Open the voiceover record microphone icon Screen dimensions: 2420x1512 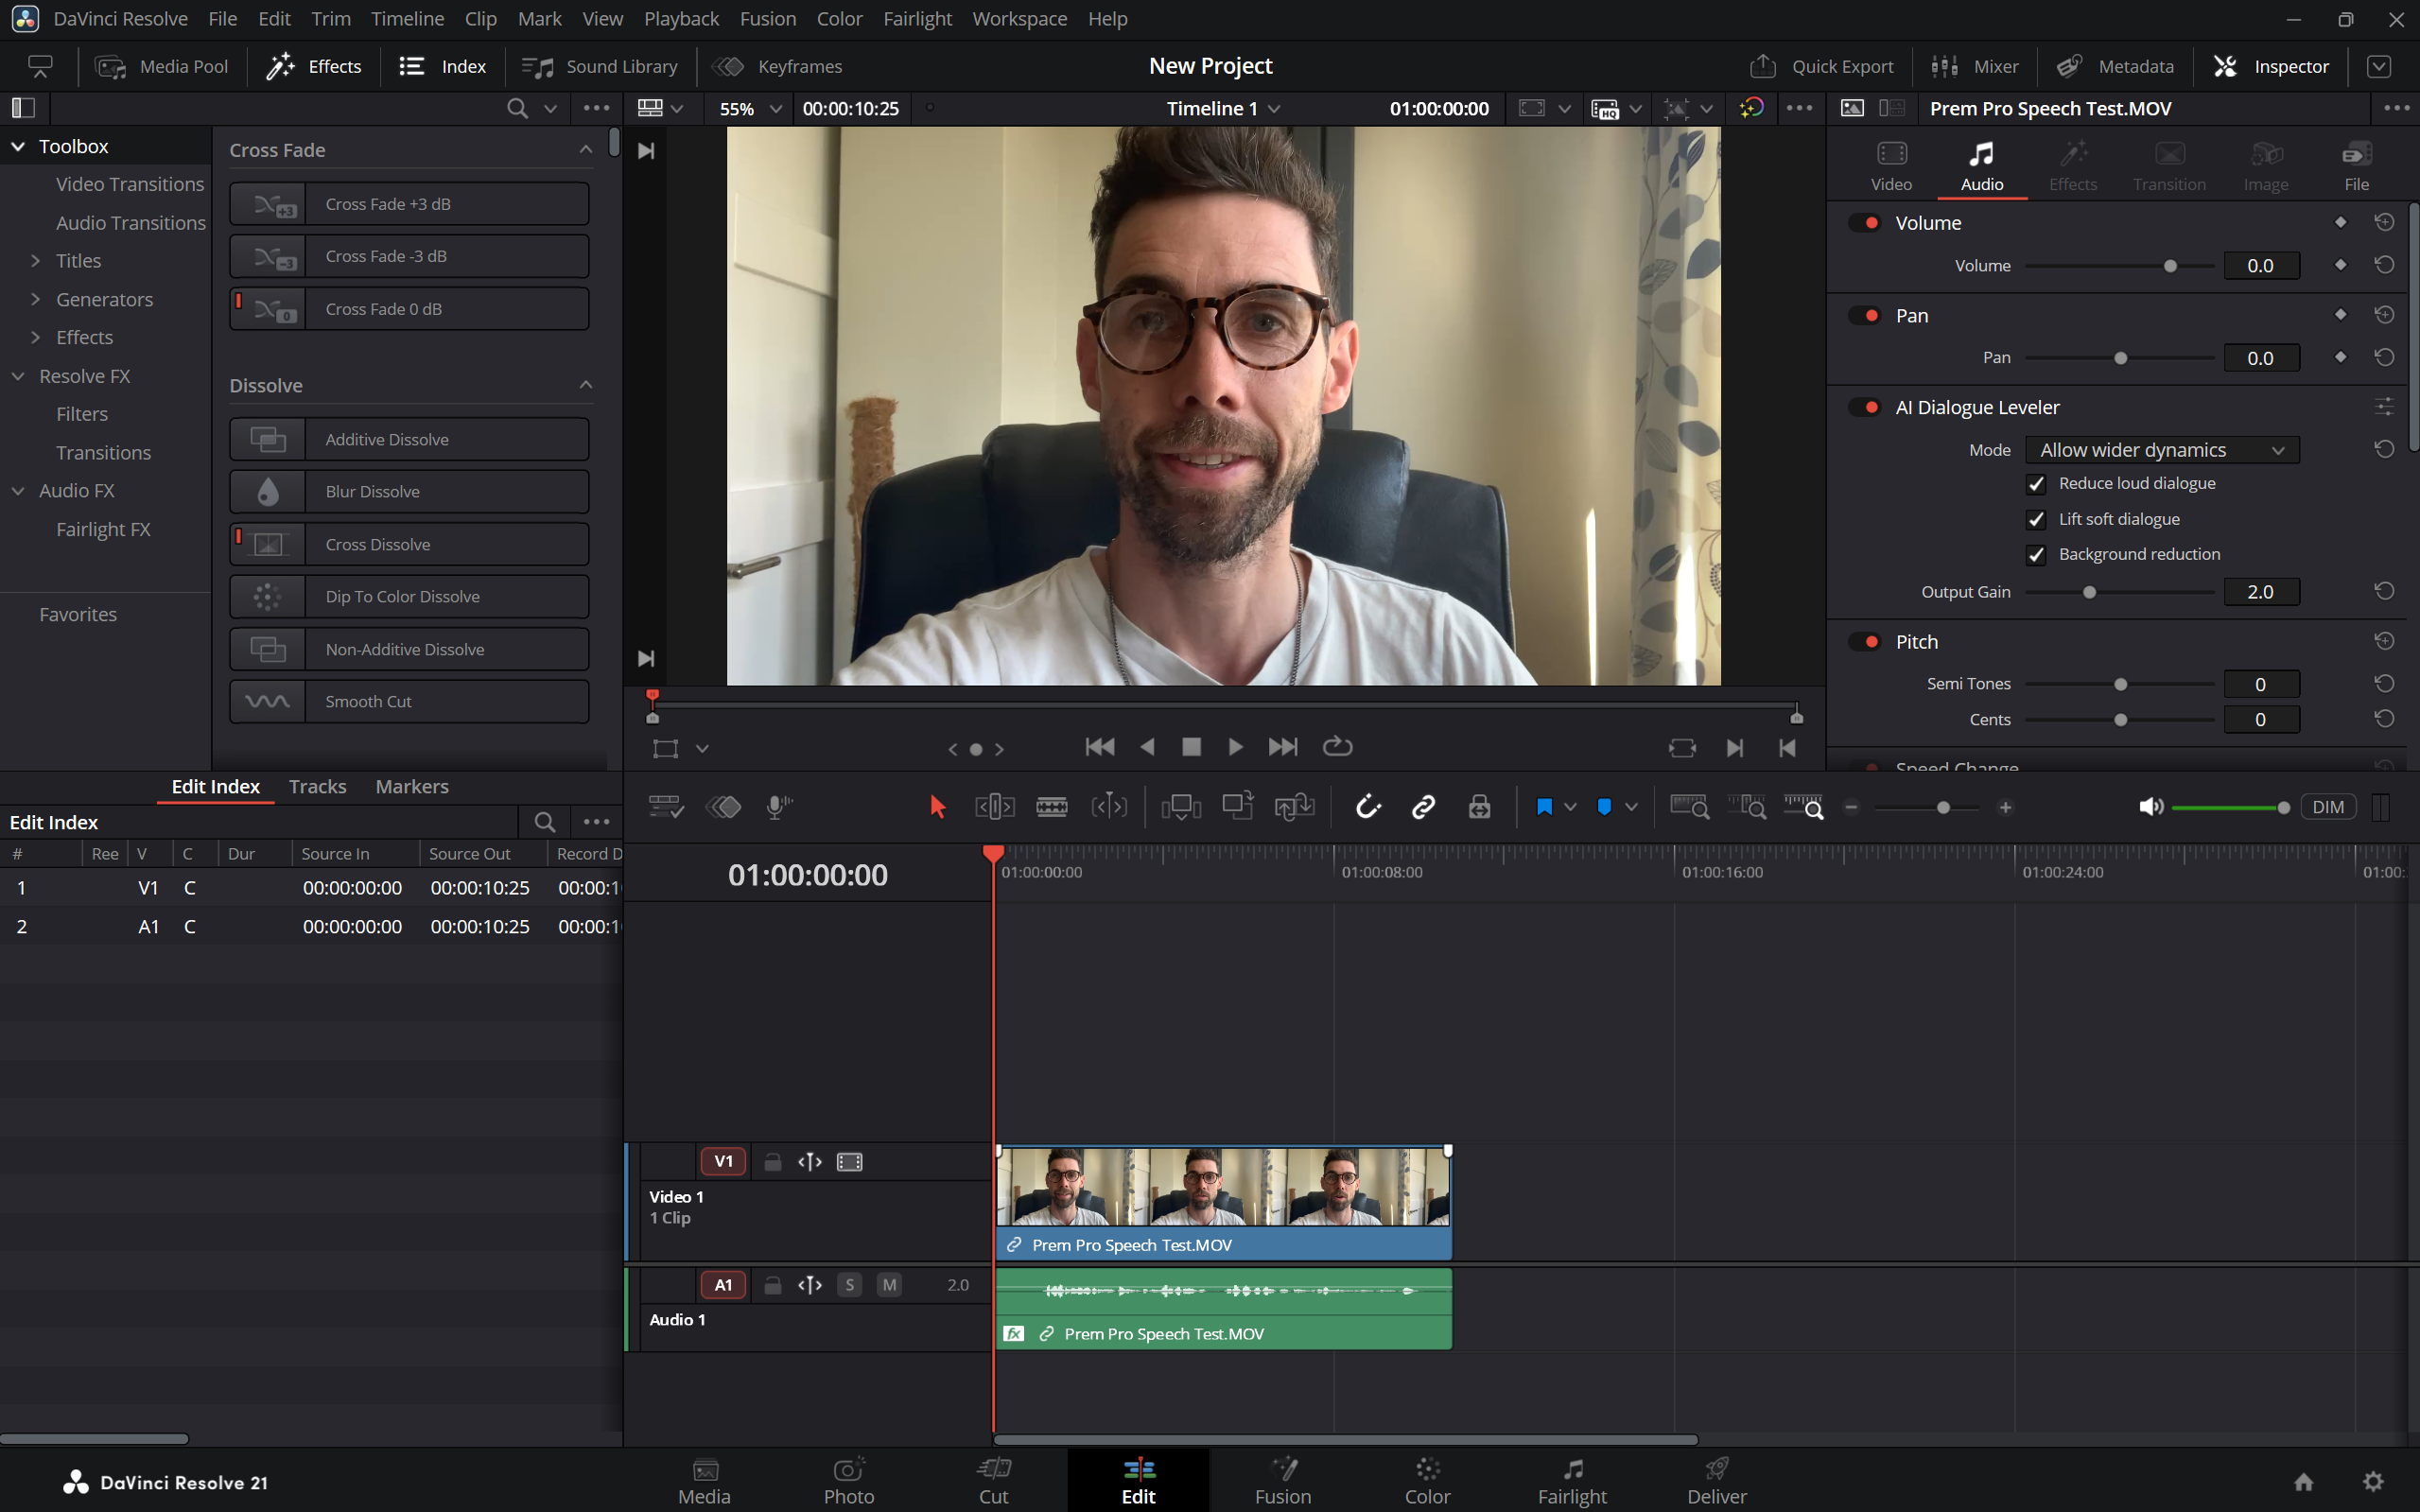tap(779, 807)
